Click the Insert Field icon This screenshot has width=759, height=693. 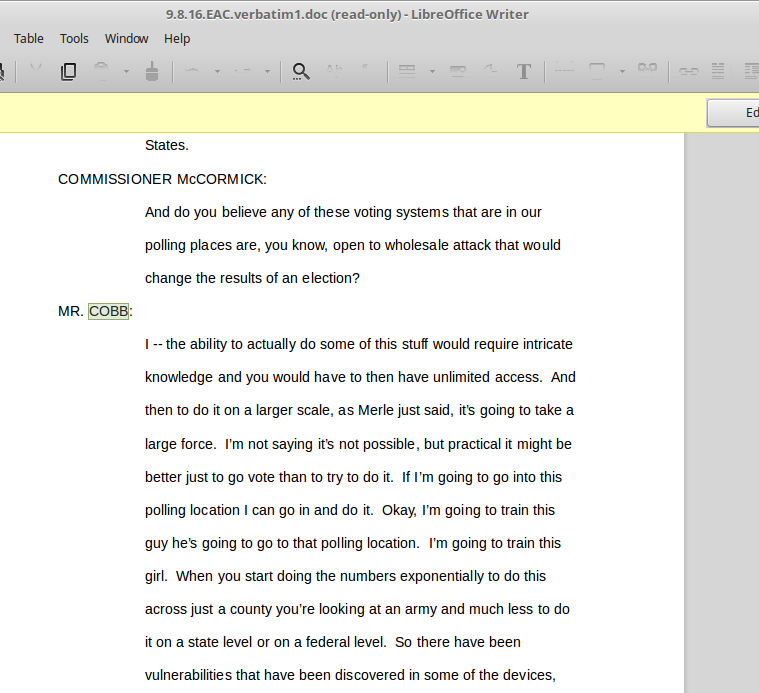tap(597, 72)
